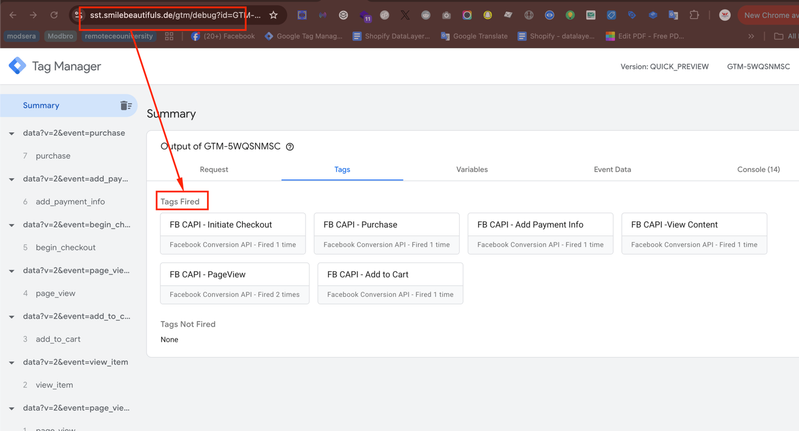Open the camera extension icon in toolbar

[446, 15]
